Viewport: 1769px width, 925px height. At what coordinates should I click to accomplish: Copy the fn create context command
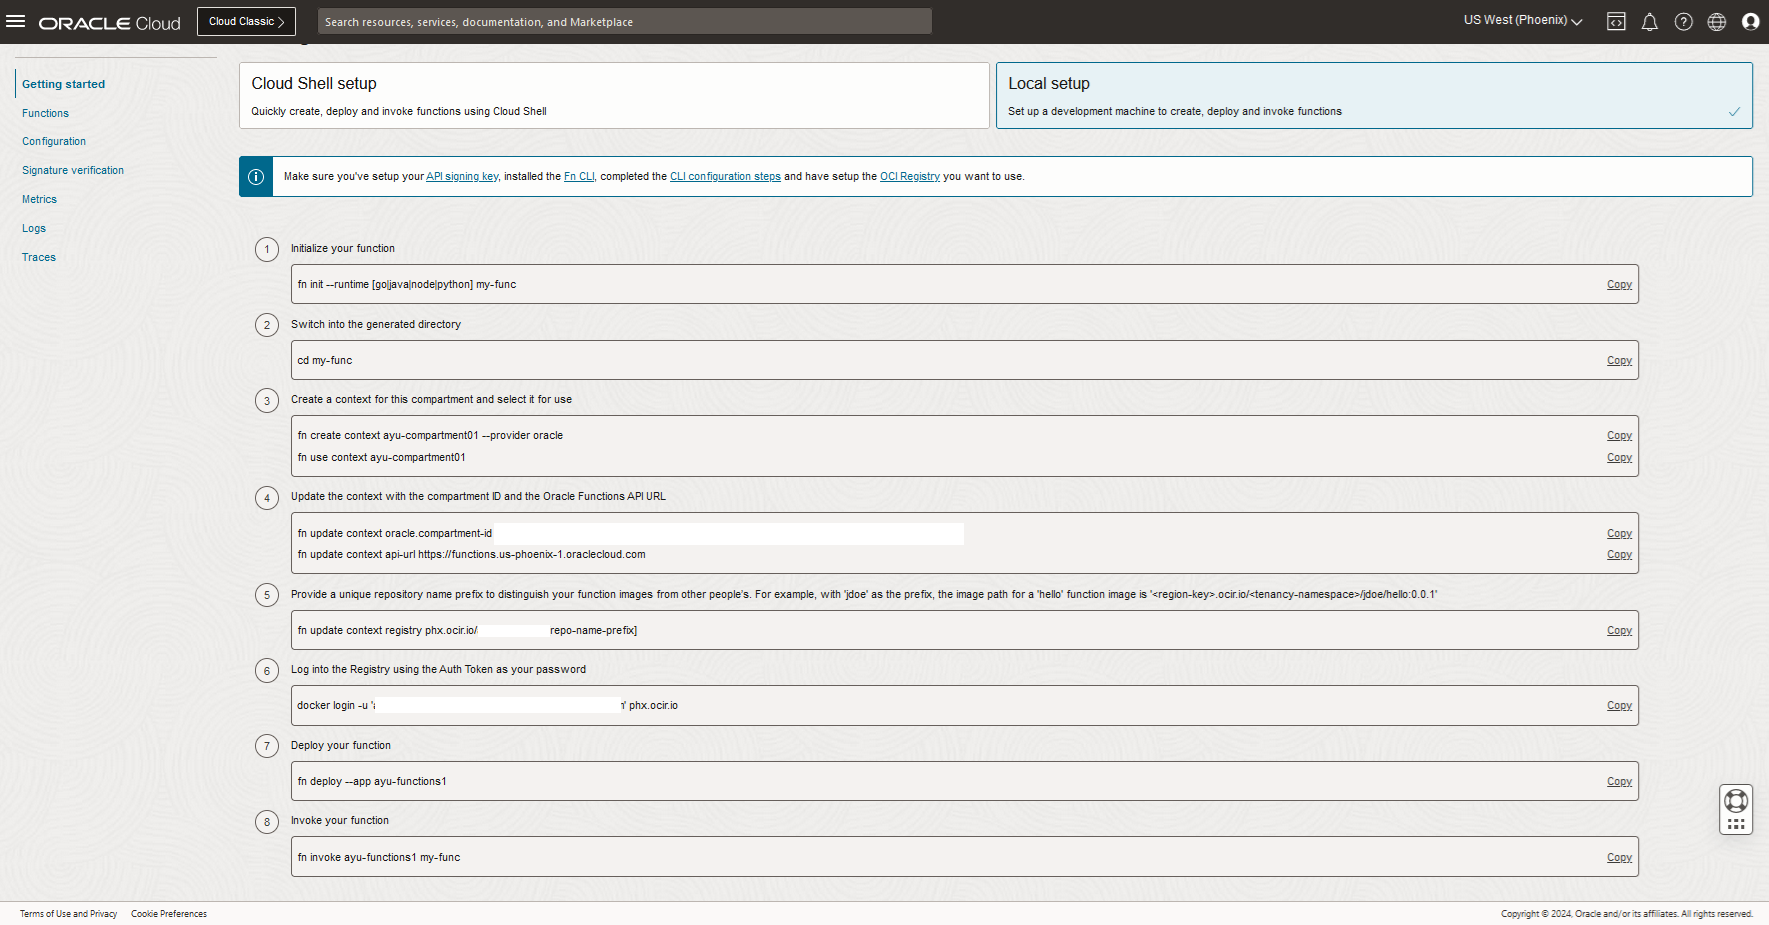coord(1619,436)
